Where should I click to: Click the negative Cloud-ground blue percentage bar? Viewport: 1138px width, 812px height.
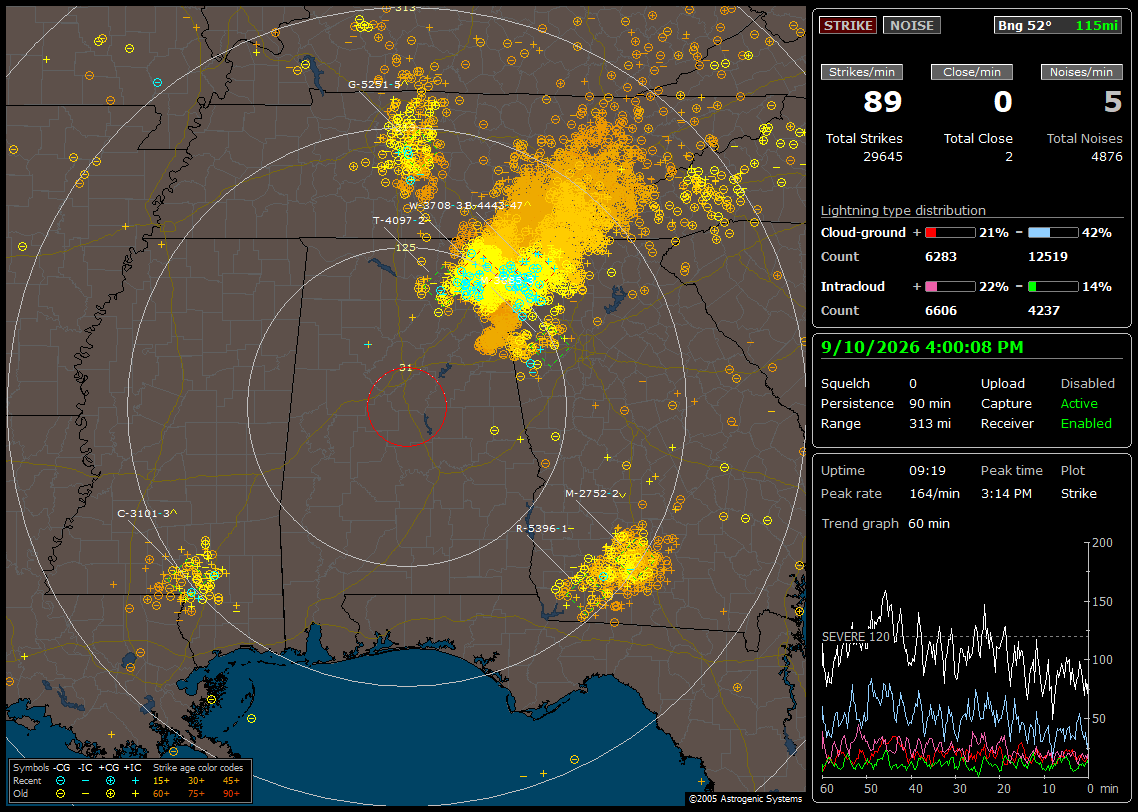tap(1053, 233)
